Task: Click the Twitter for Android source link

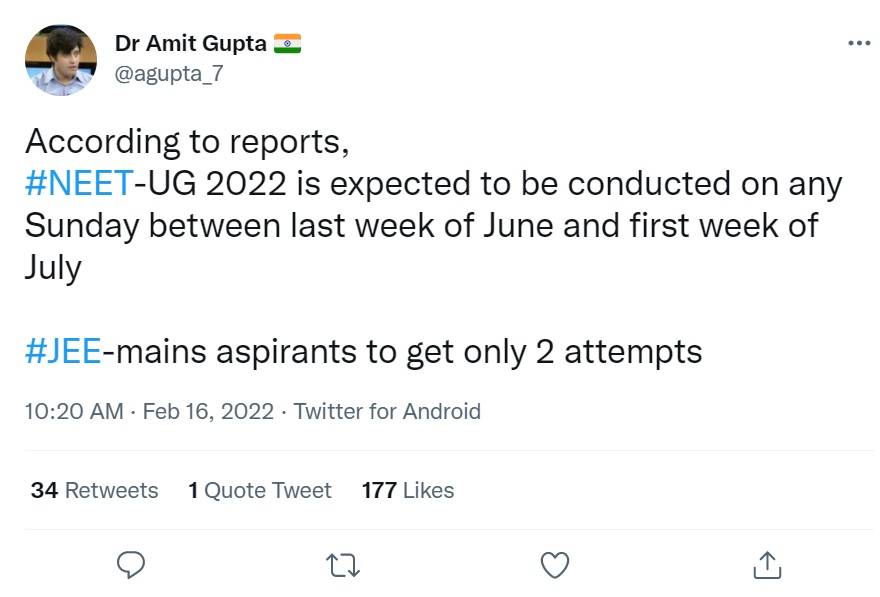Action: (387, 411)
